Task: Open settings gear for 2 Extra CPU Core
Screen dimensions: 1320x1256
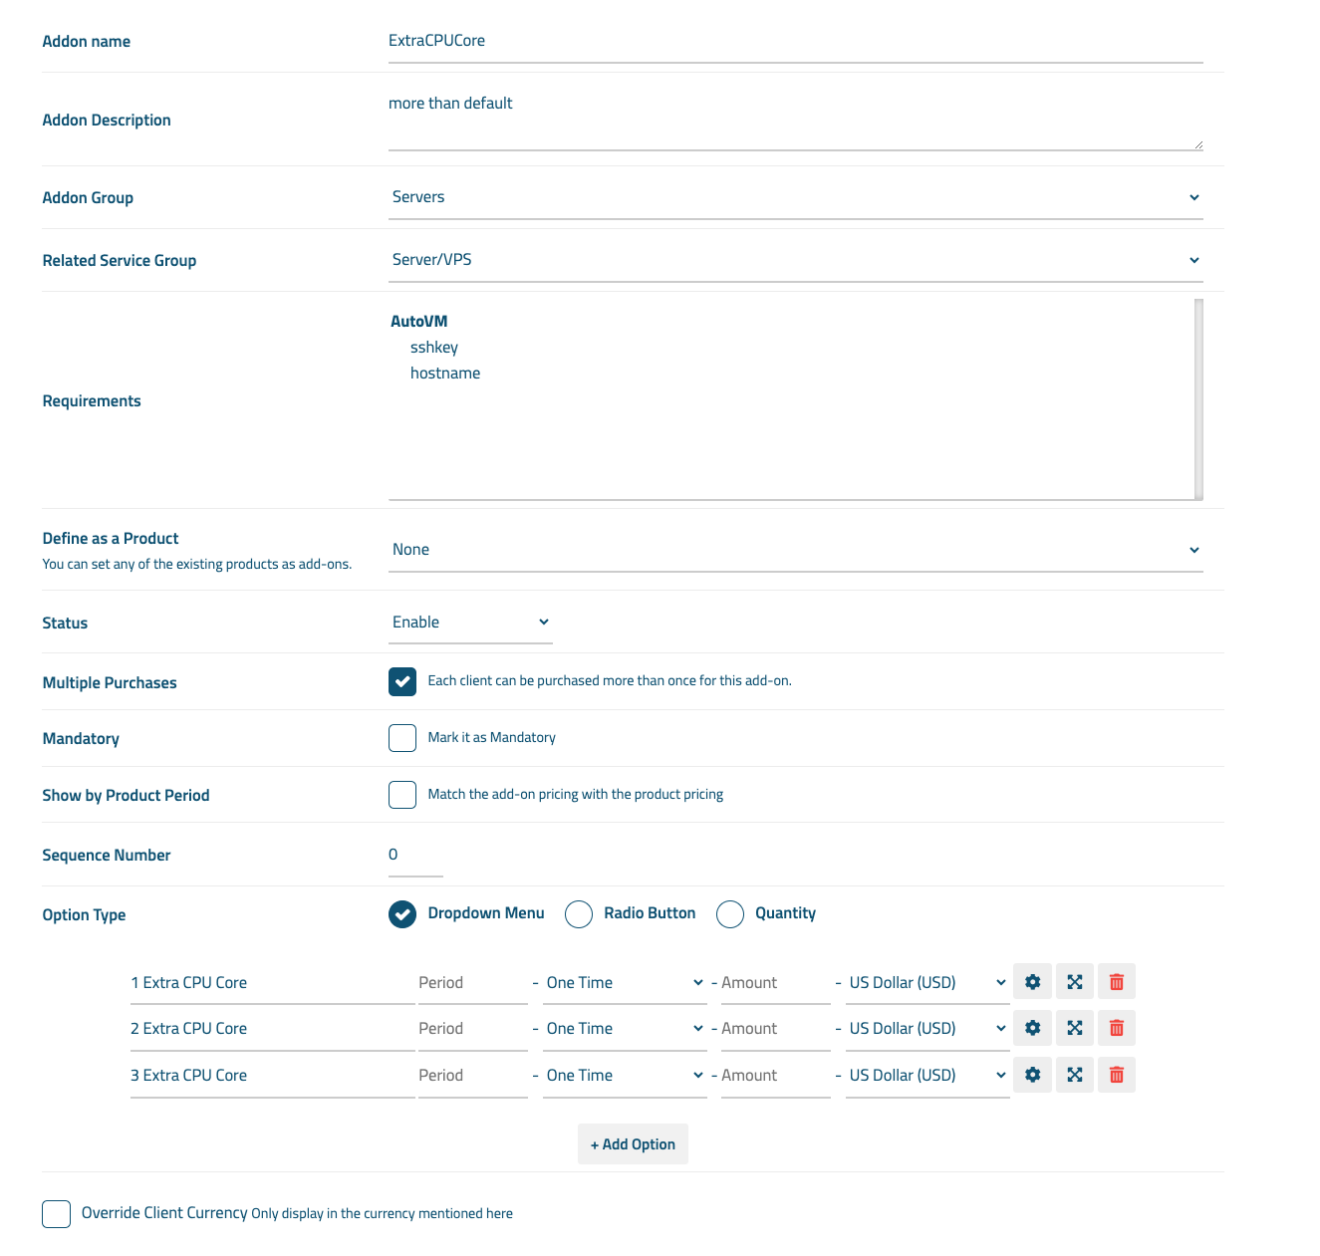Action: point(1032,1028)
